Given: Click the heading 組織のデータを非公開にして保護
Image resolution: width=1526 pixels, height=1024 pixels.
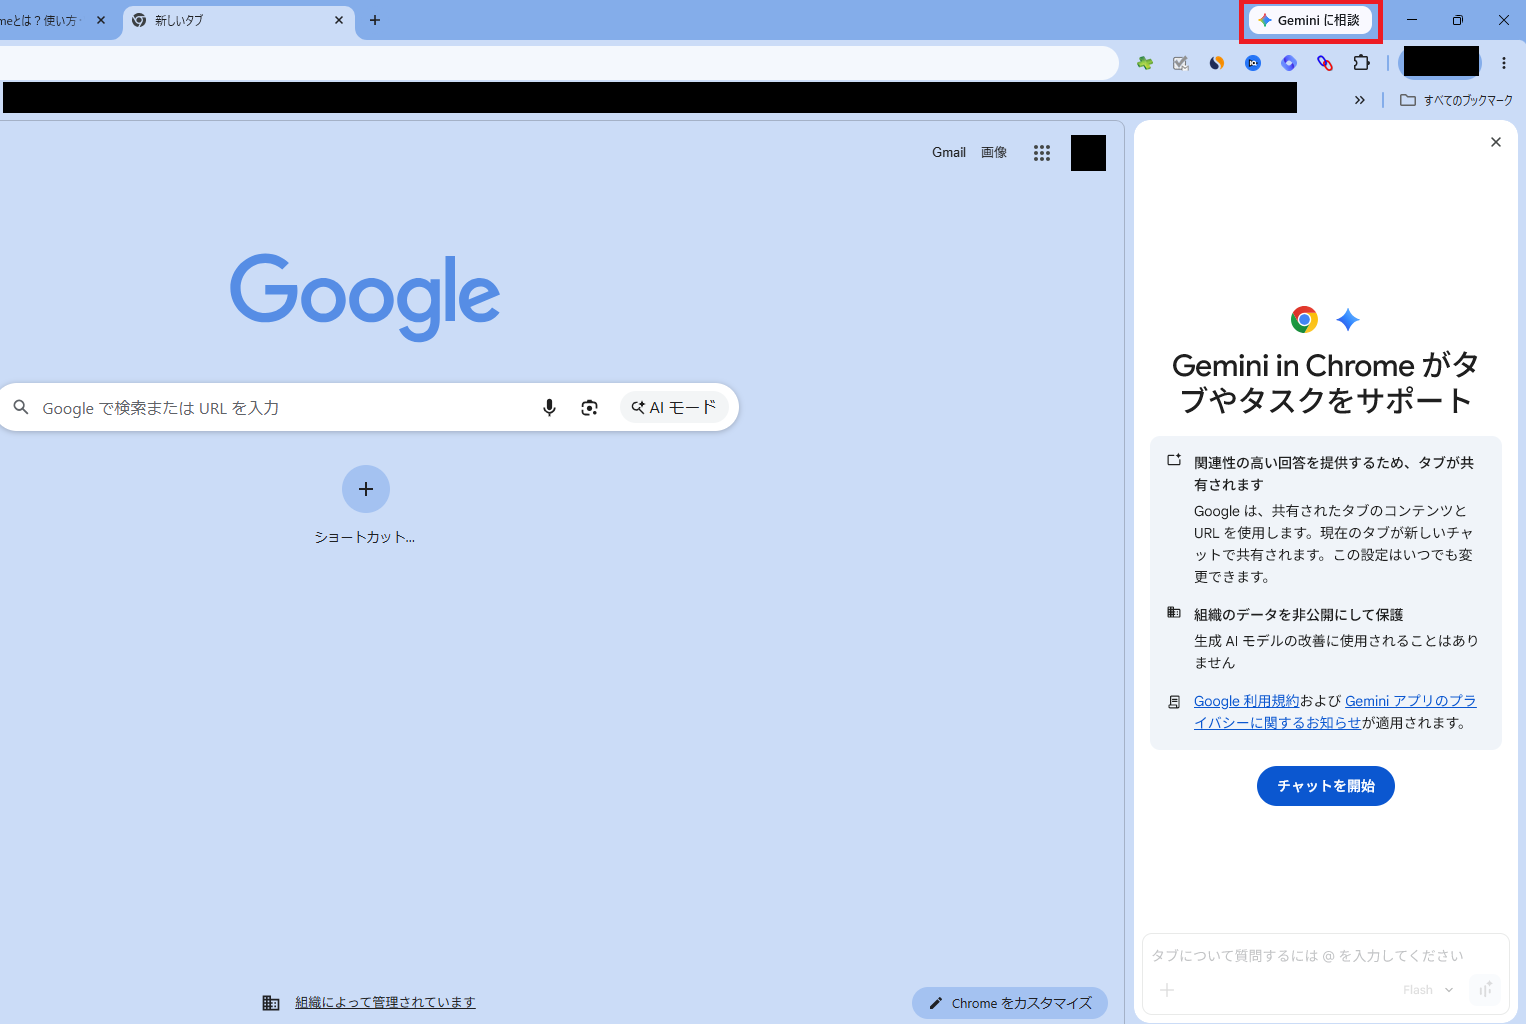Looking at the screenshot, I should tap(1299, 615).
